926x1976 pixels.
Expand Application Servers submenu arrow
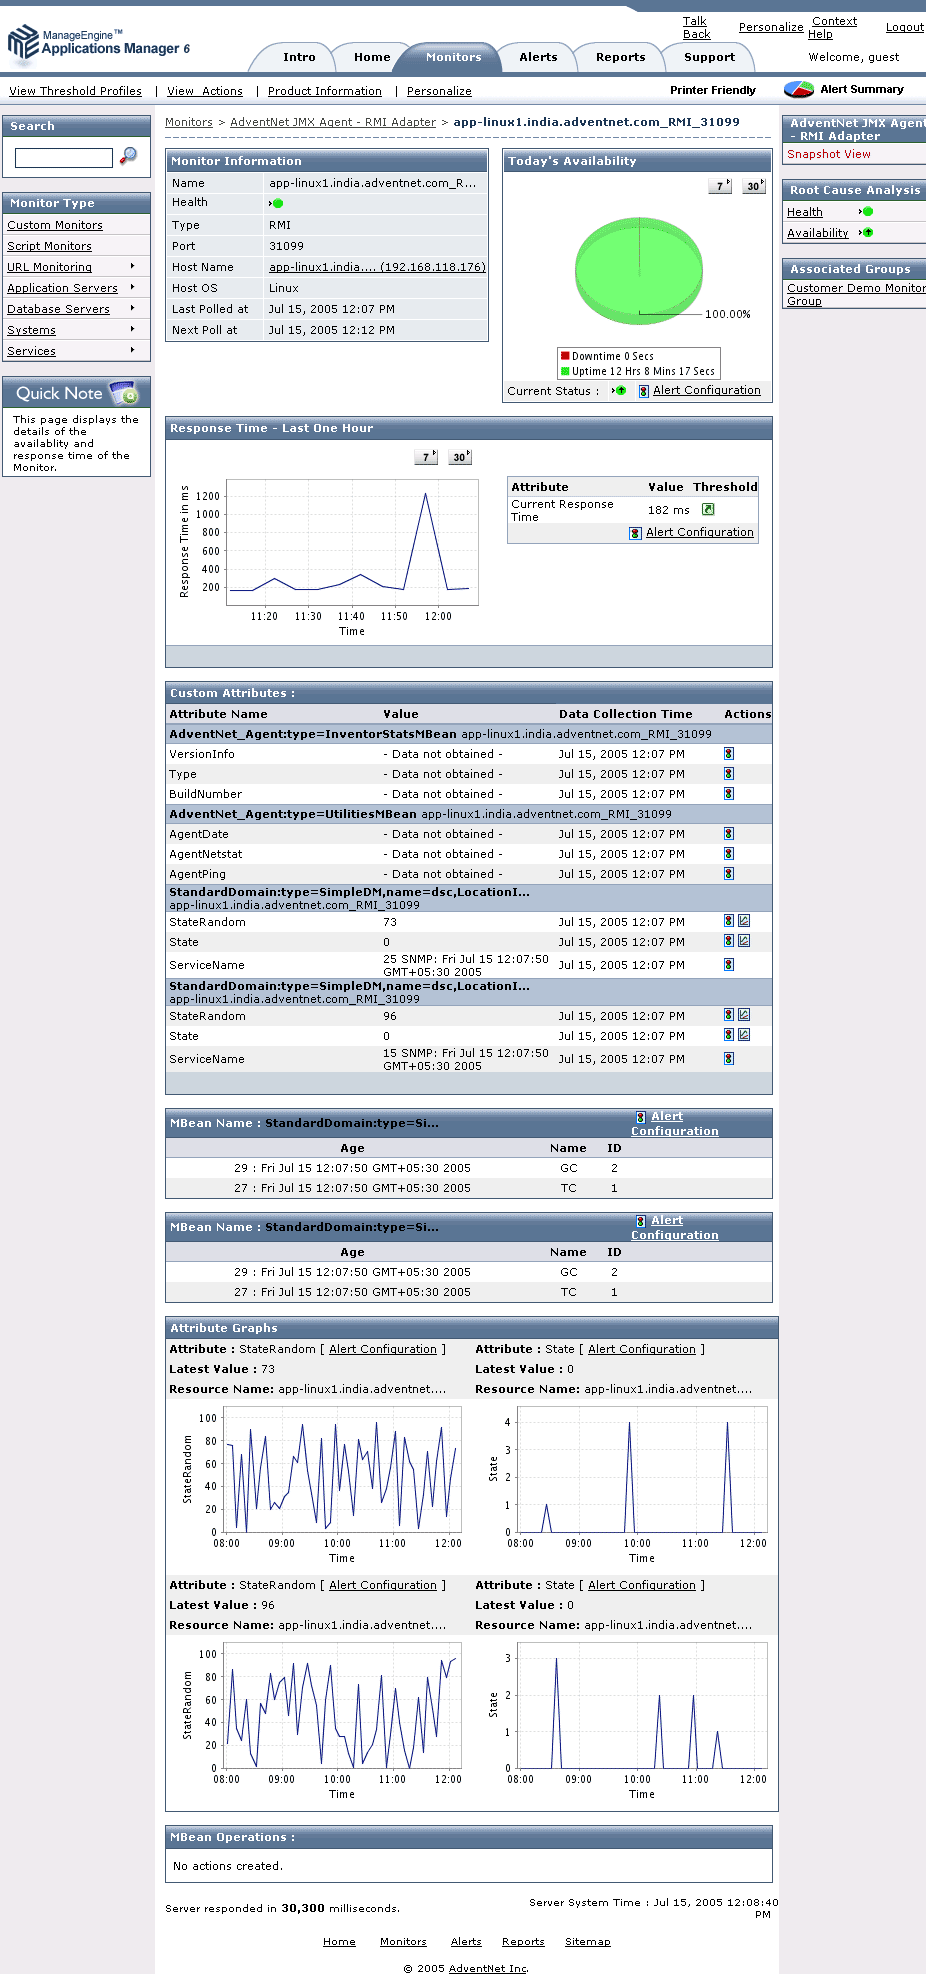tap(132, 287)
